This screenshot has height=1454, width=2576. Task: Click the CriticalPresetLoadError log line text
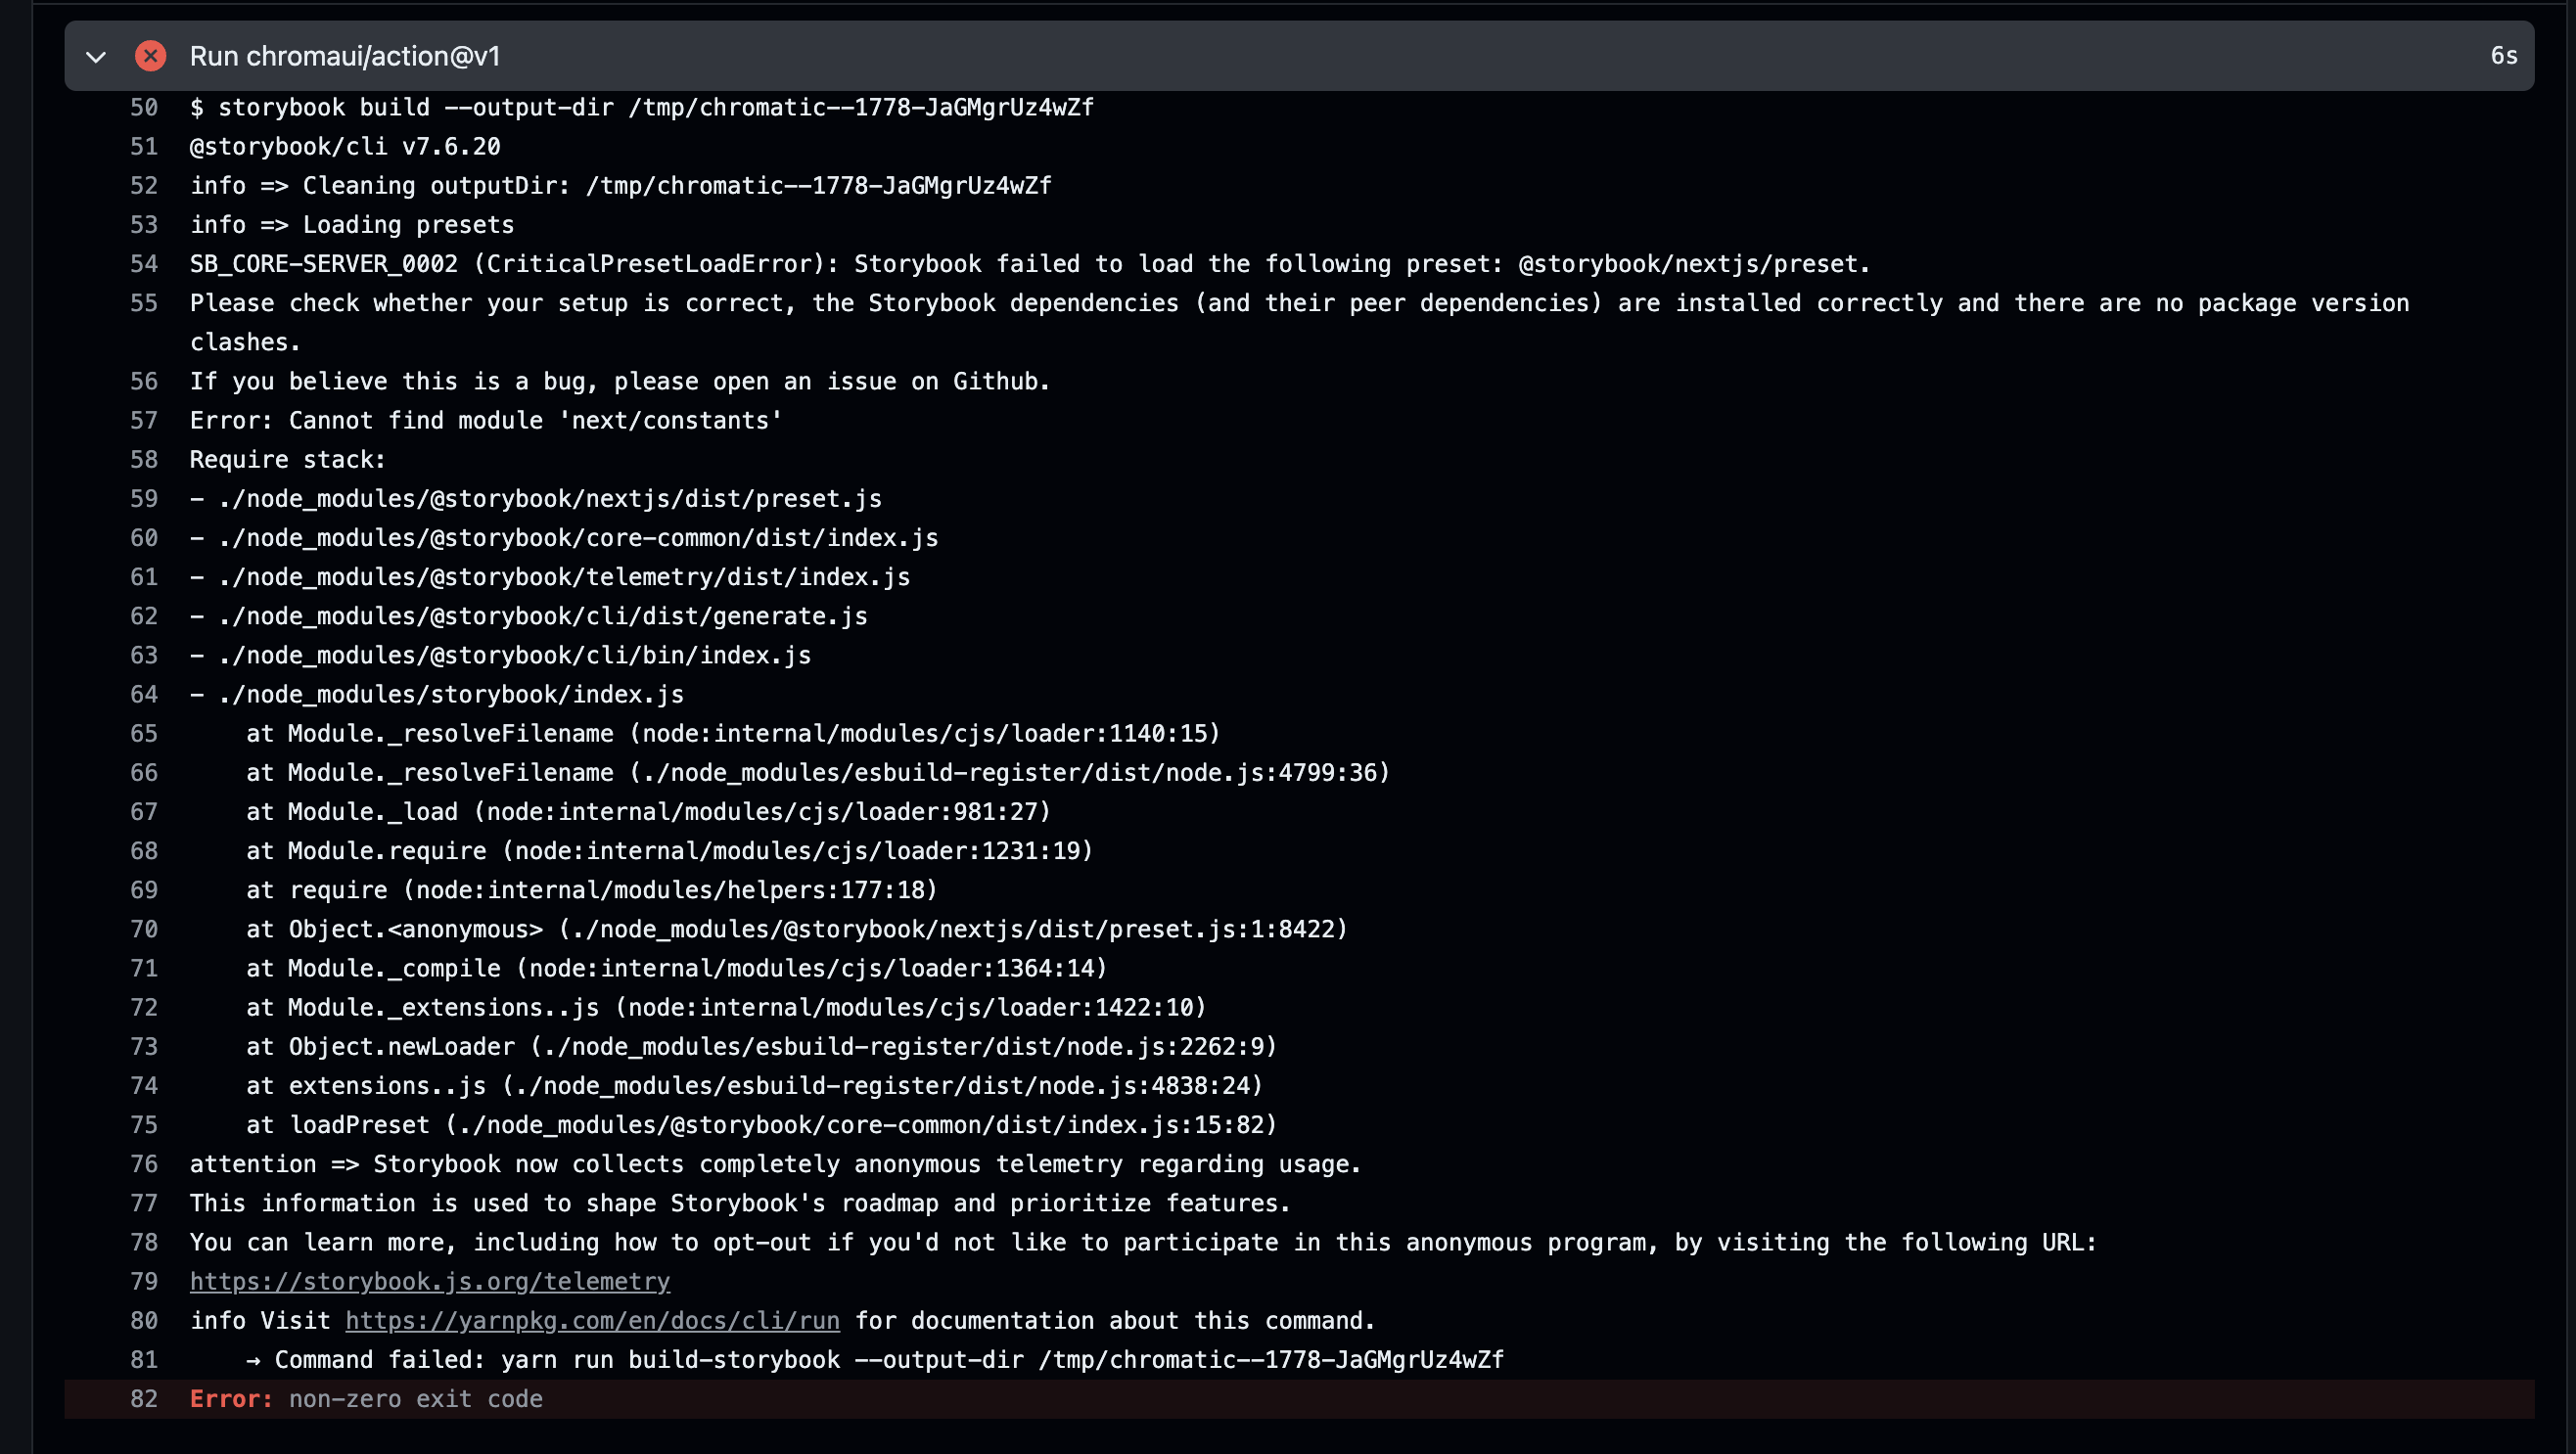[1029, 264]
